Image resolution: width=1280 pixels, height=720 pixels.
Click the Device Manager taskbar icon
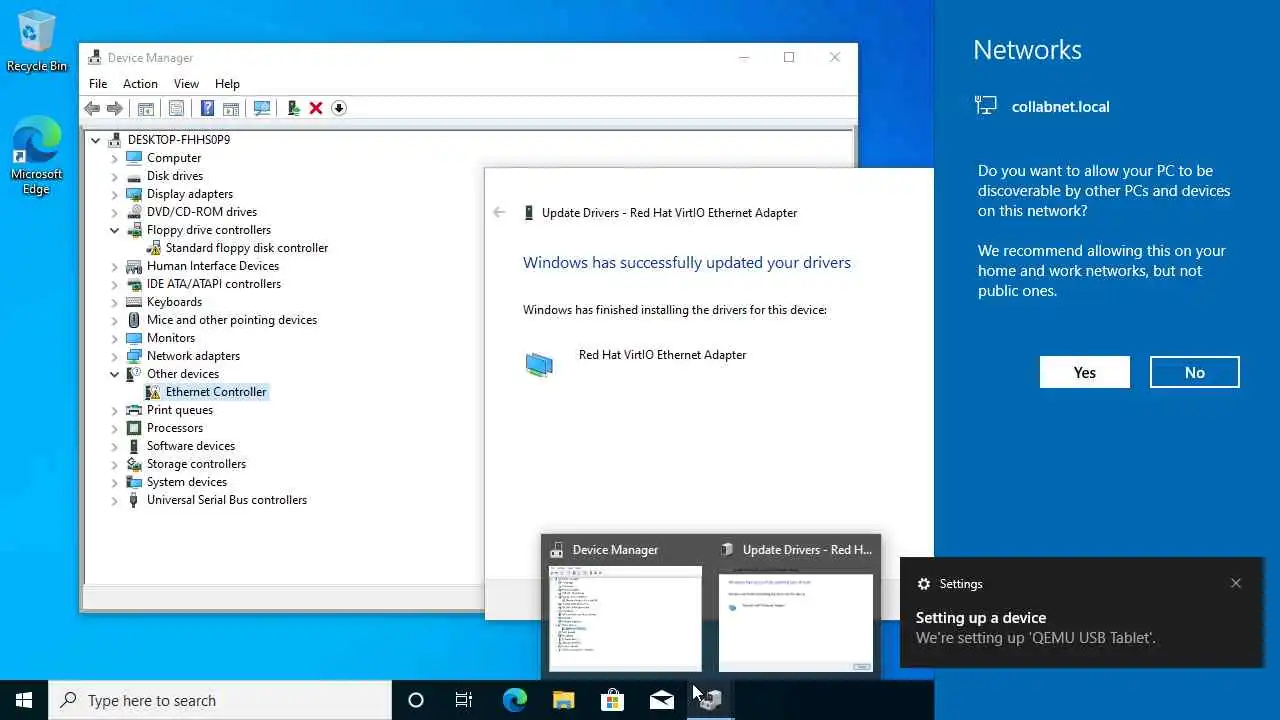tap(710, 701)
